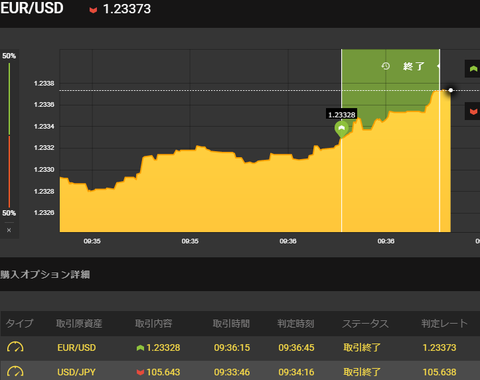Click the clock history icon beside 終了
The width and height of the screenshot is (480, 380).
(x=386, y=66)
